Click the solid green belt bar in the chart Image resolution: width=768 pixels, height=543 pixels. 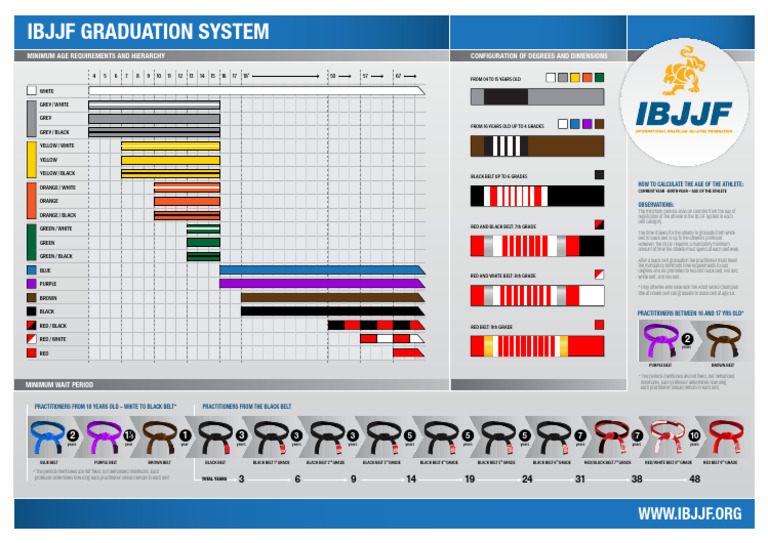(203, 242)
